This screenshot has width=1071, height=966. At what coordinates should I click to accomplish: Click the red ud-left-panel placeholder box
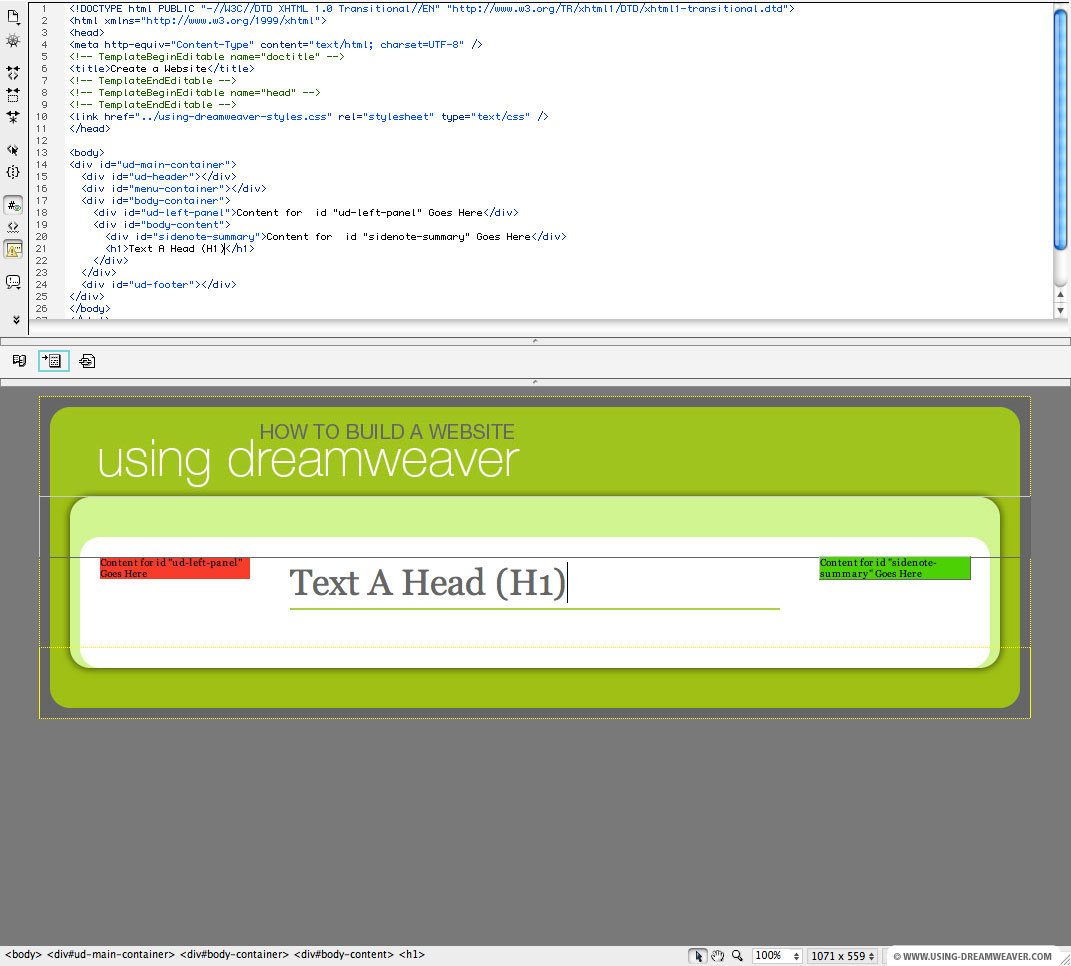click(x=175, y=568)
